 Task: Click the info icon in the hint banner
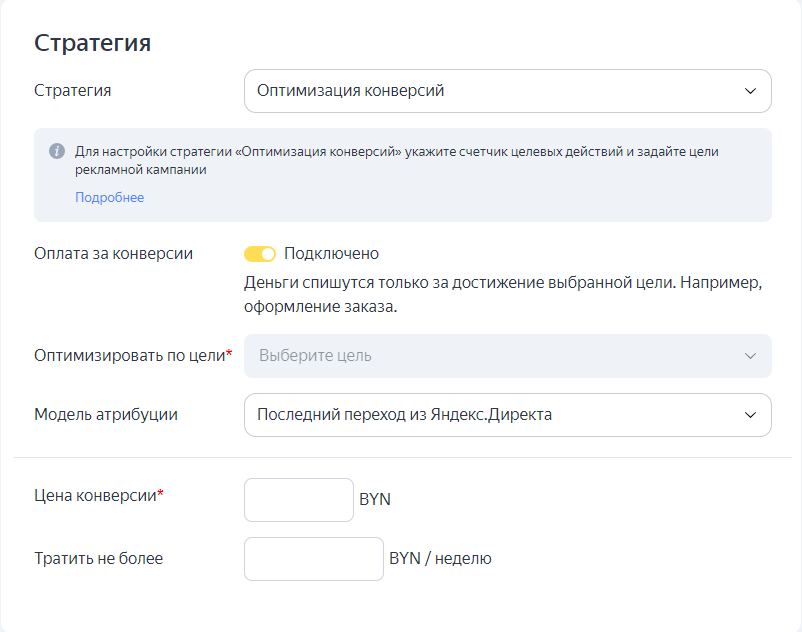click(57, 151)
